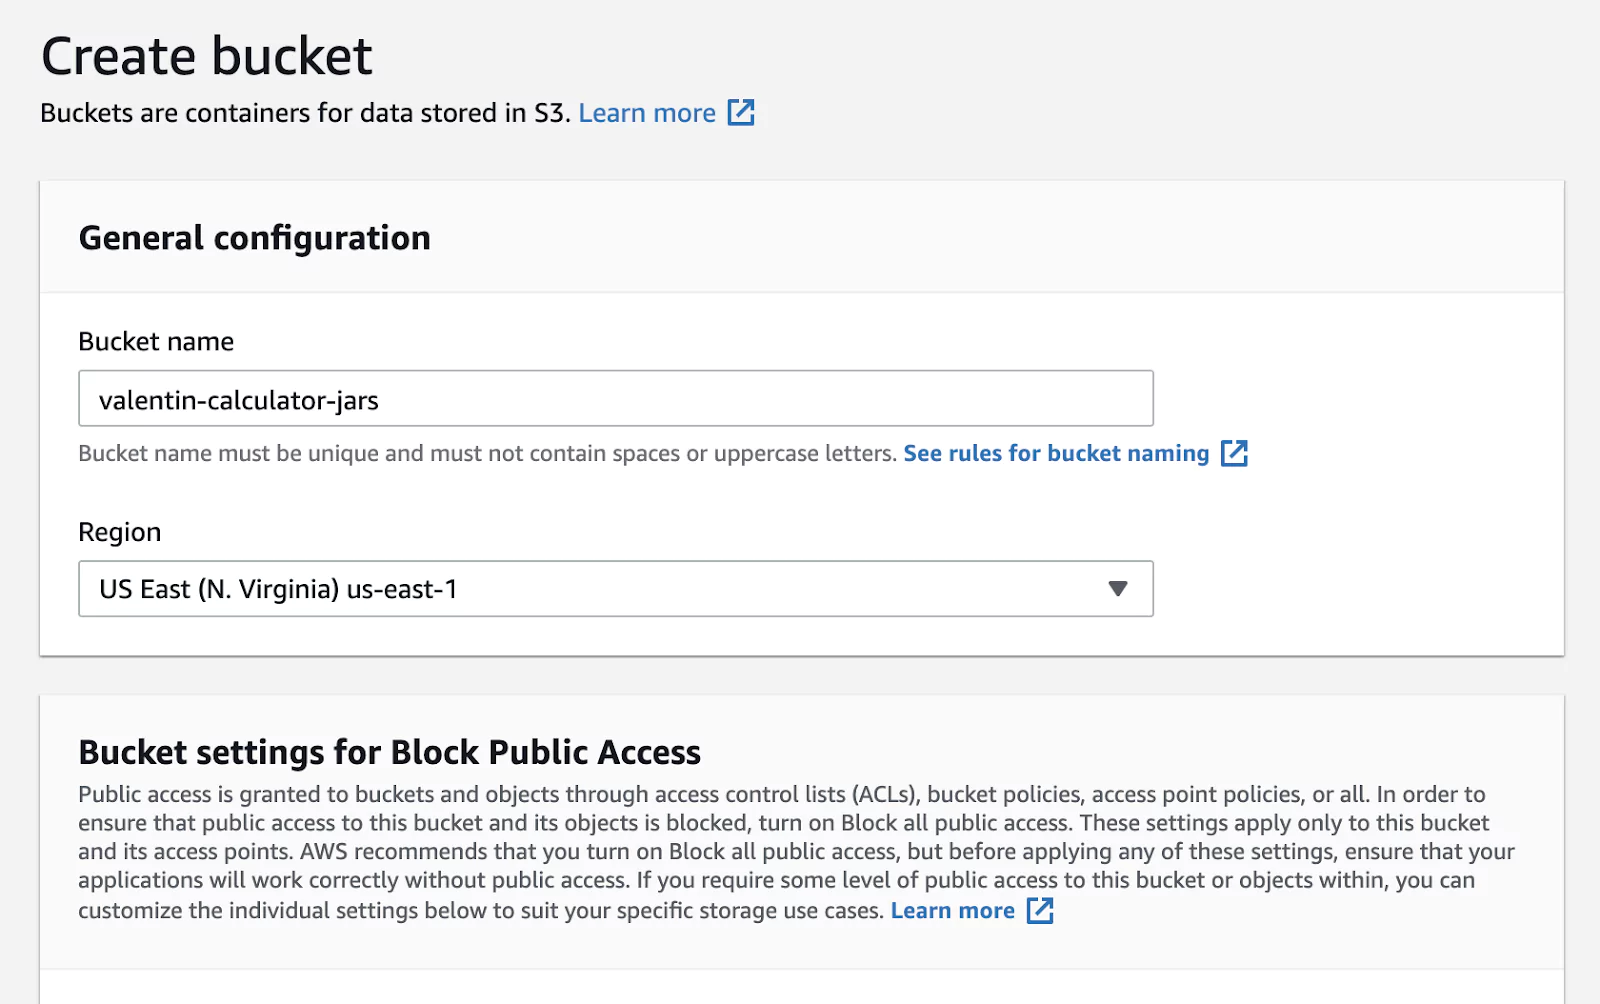Click the Learn more link under Create bucket
The image size is (1600, 1004).
click(647, 113)
